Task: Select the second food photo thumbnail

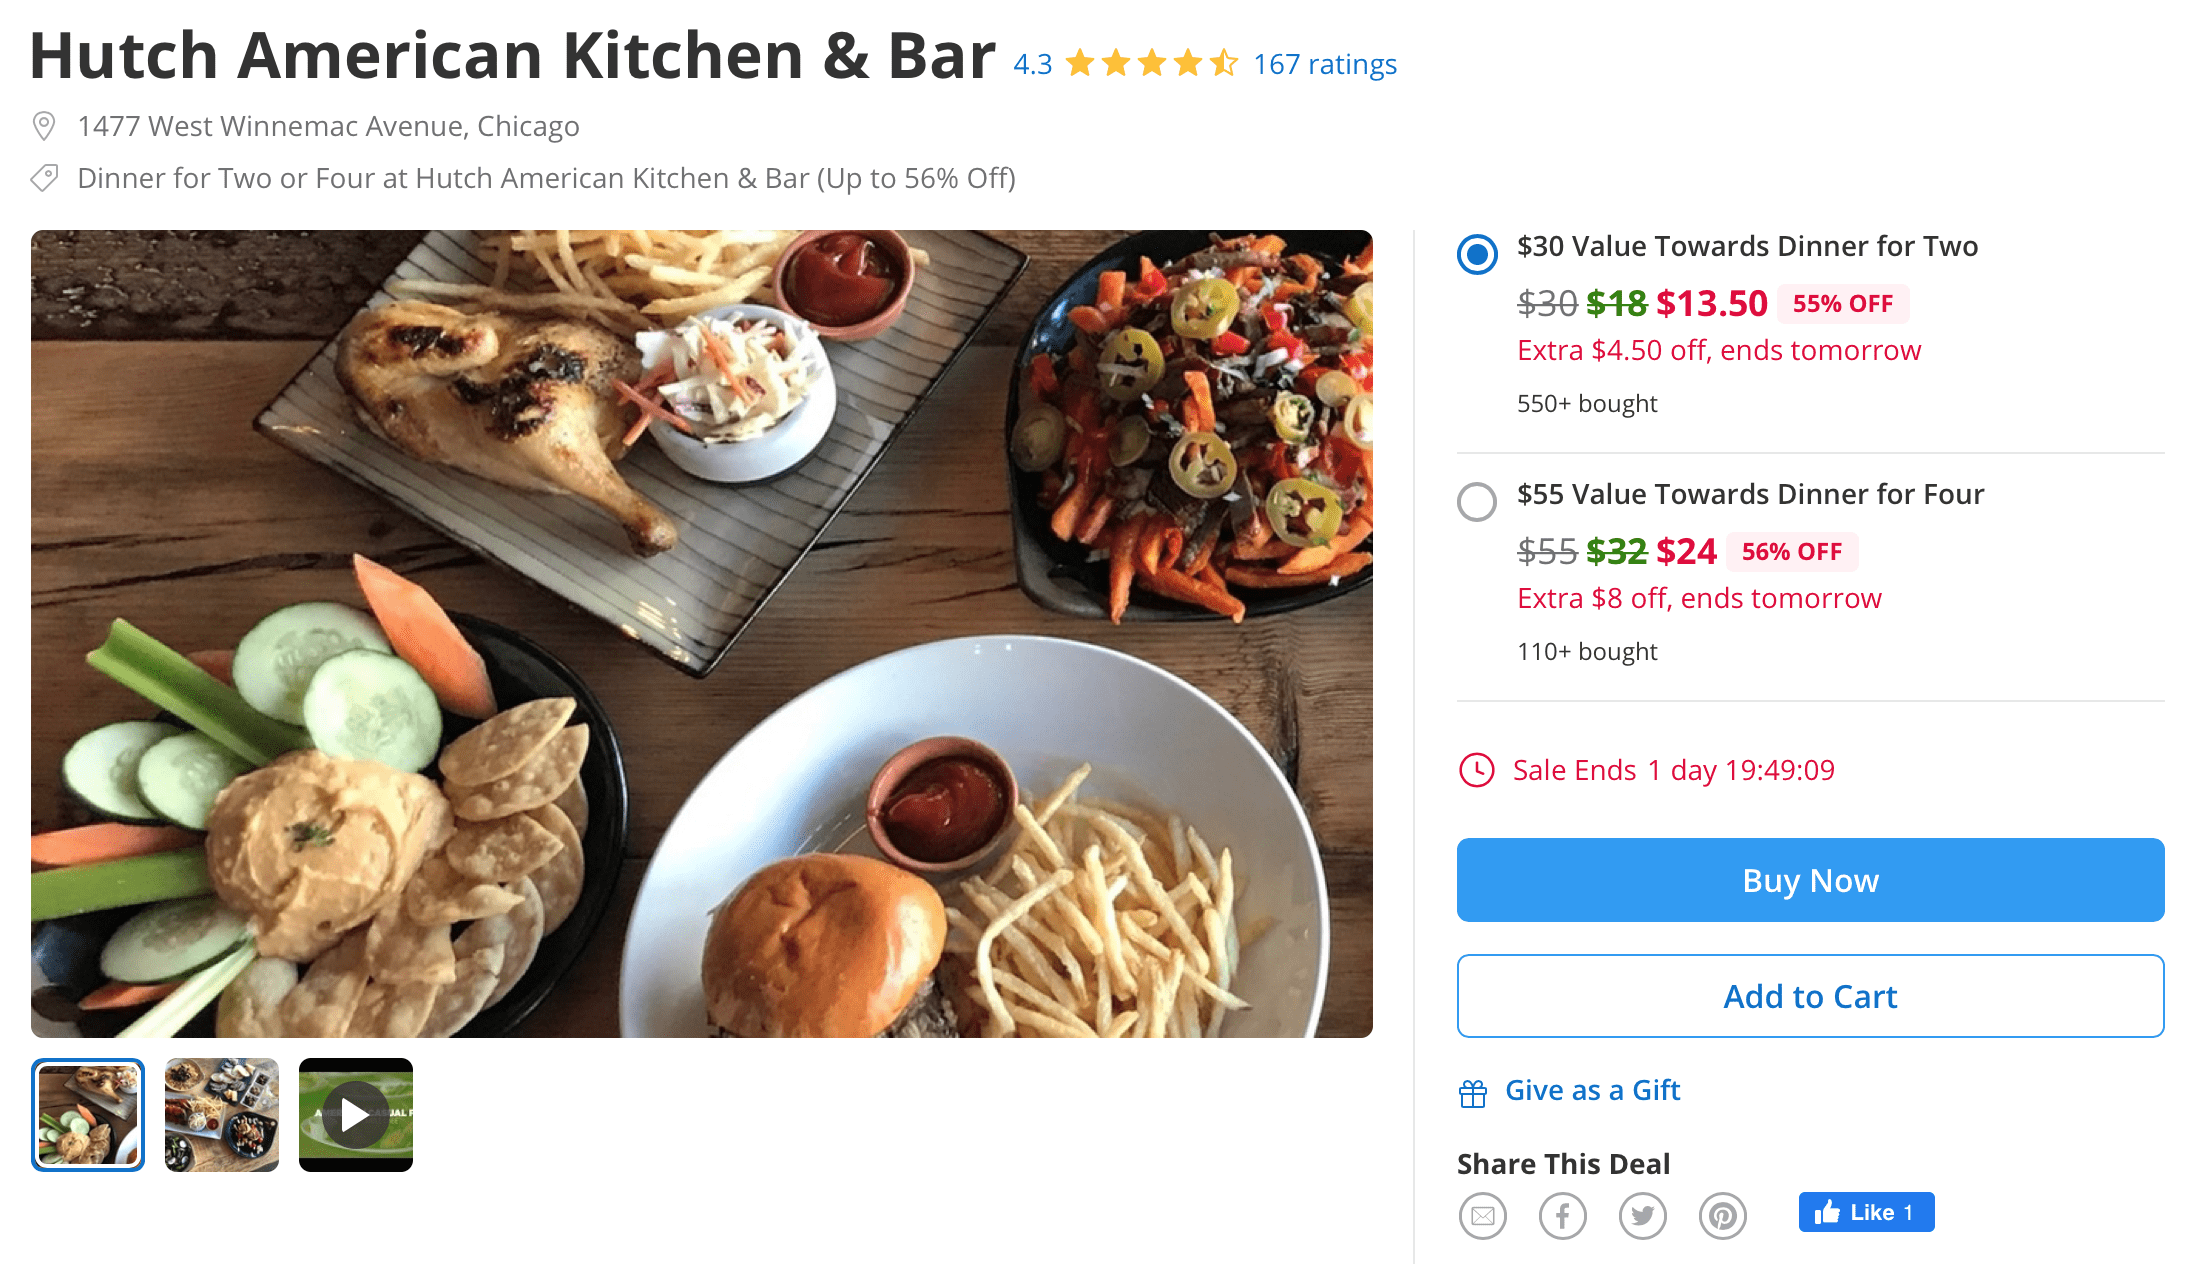Action: [220, 1114]
